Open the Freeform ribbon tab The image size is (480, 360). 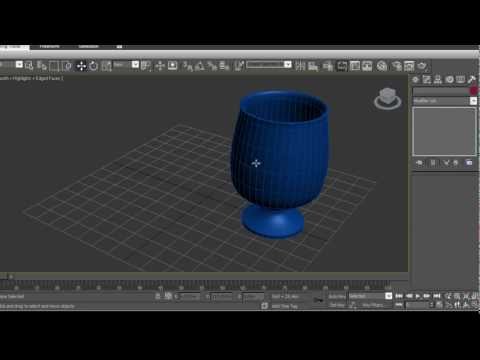[x=50, y=46]
